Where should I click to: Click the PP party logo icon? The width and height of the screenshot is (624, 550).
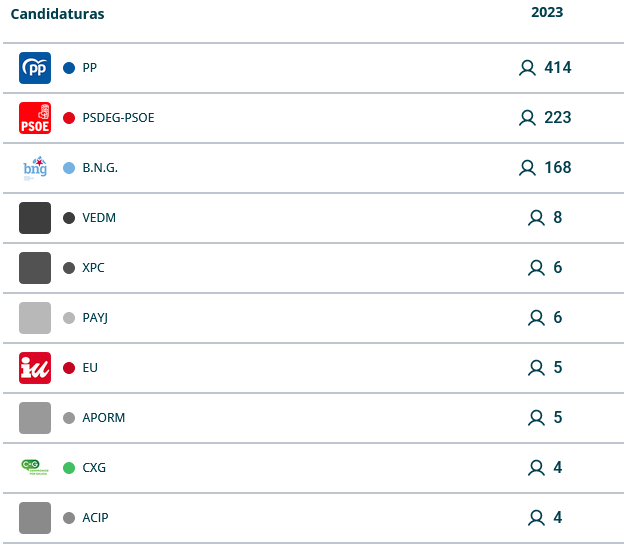pyautogui.click(x=35, y=68)
